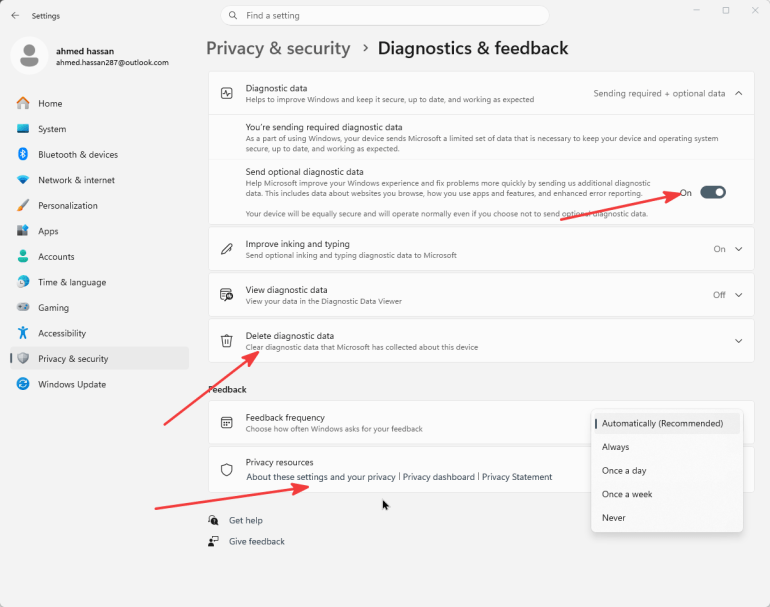770x607 pixels.
Task: Click the Accessibility figure icon
Action: point(23,333)
